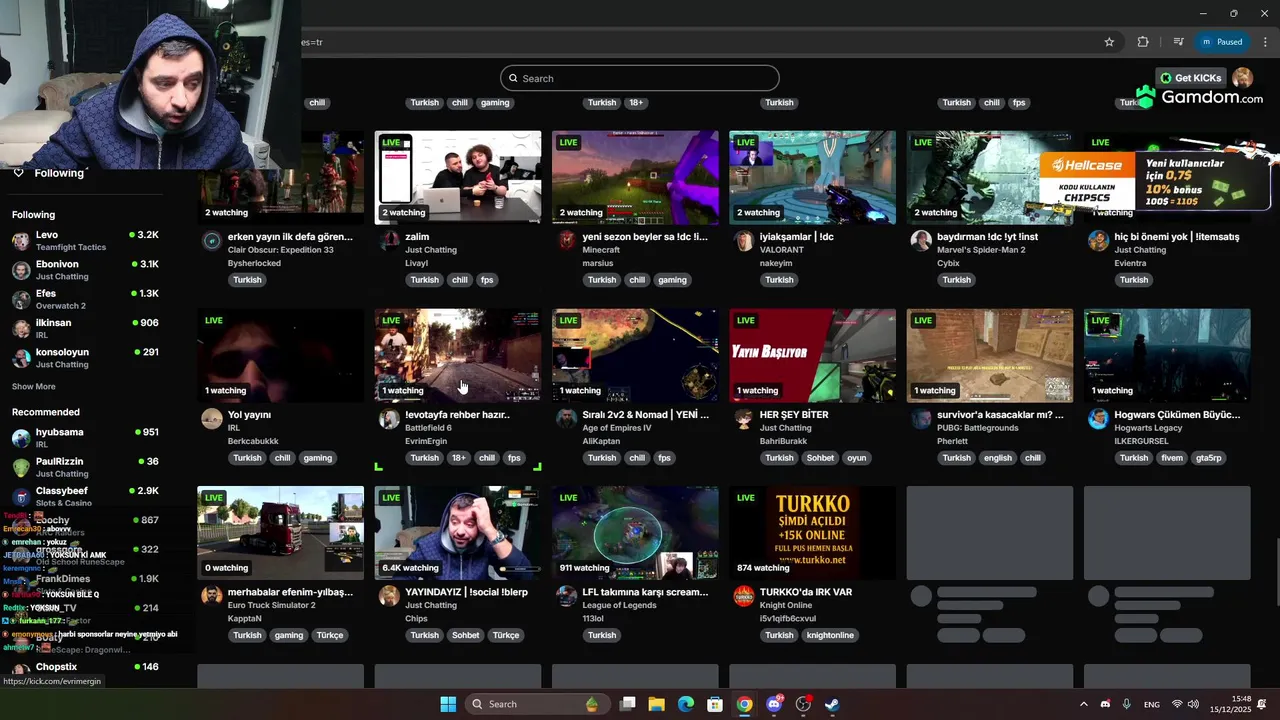The image size is (1280, 720).
Task: Open the volume control in the system tray
Action: click(x=1193, y=704)
